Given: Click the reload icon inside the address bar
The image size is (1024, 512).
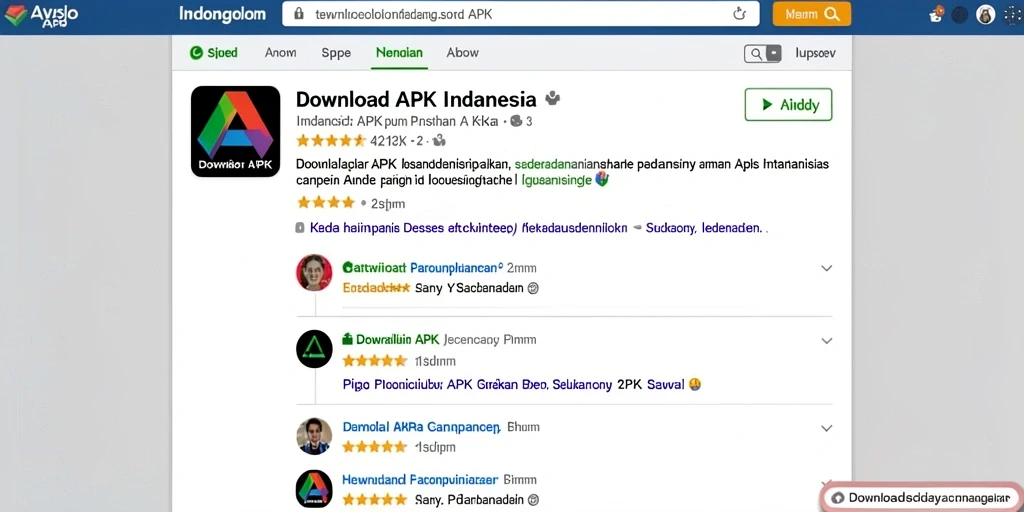Looking at the screenshot, I should tap(739, 14).
